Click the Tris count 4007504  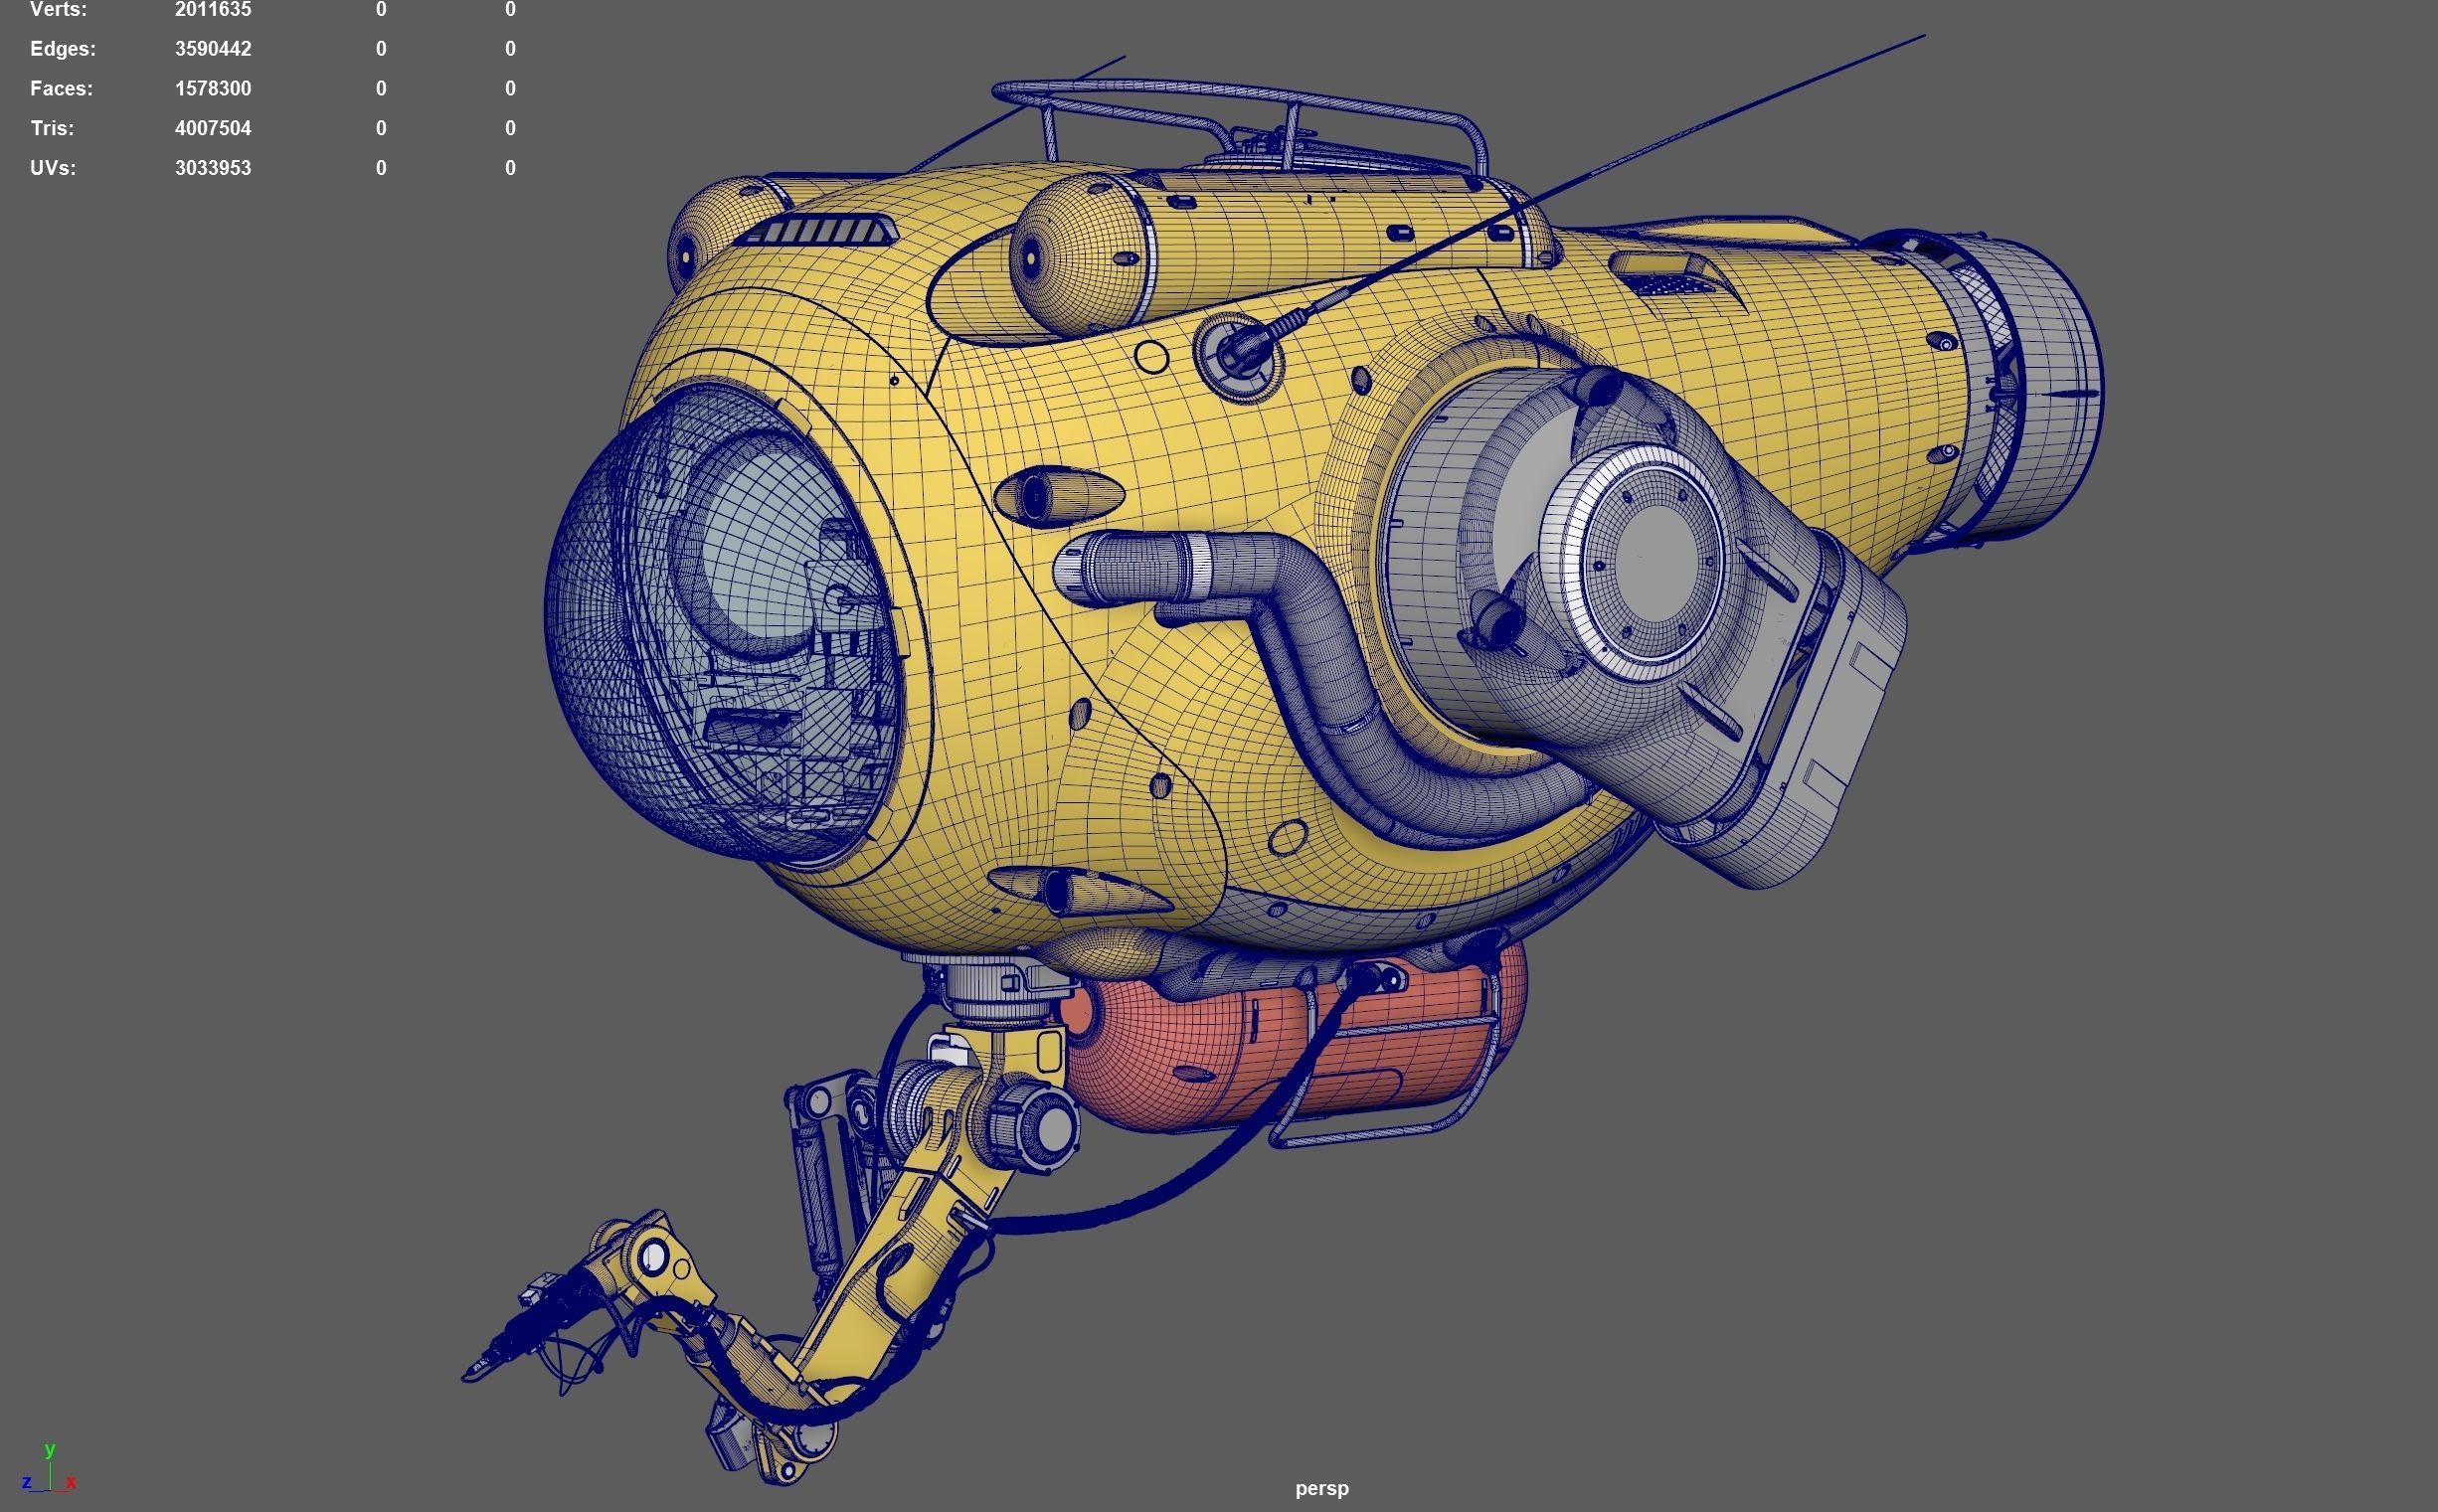pos(212,129)
